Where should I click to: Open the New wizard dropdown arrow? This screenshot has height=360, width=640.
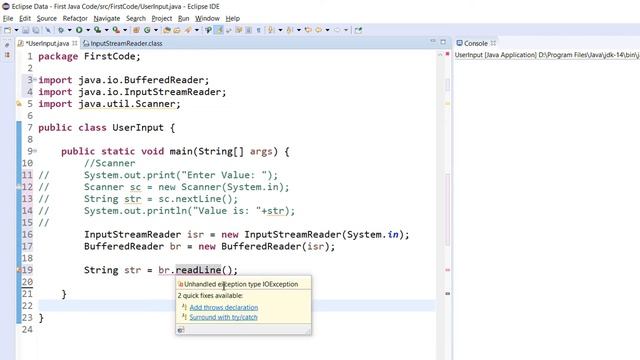(16, 30)
